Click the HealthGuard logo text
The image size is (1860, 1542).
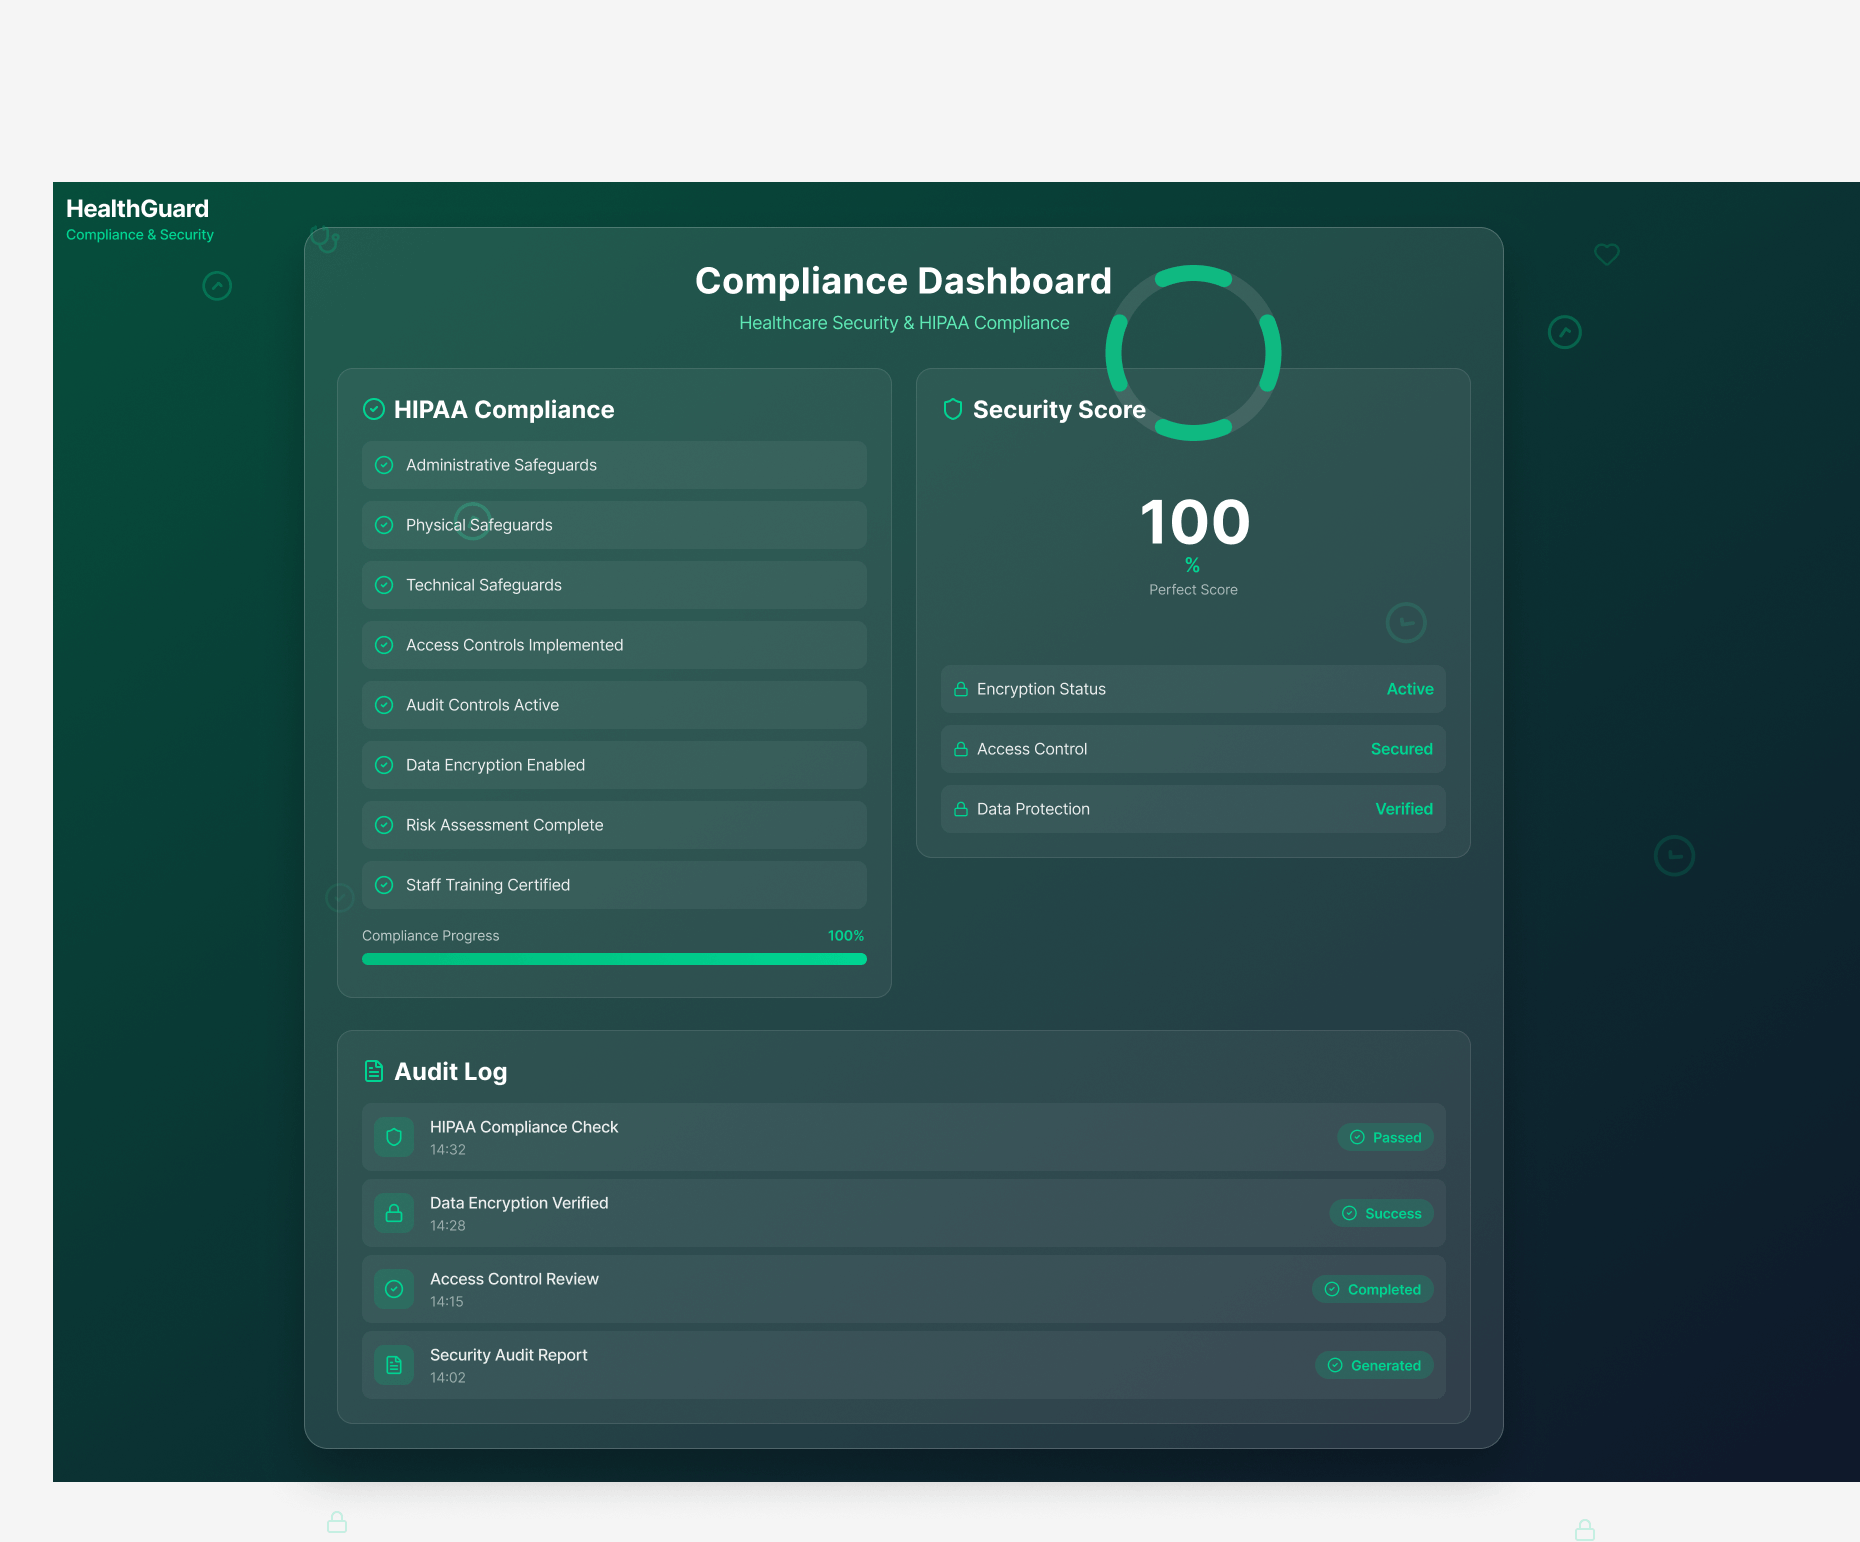click(x=137, y=209)
